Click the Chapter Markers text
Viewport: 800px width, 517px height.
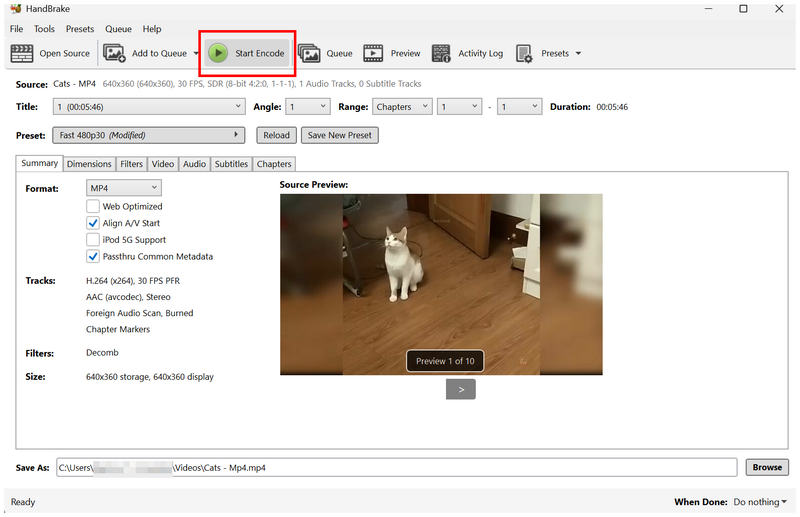pos(118,330)
